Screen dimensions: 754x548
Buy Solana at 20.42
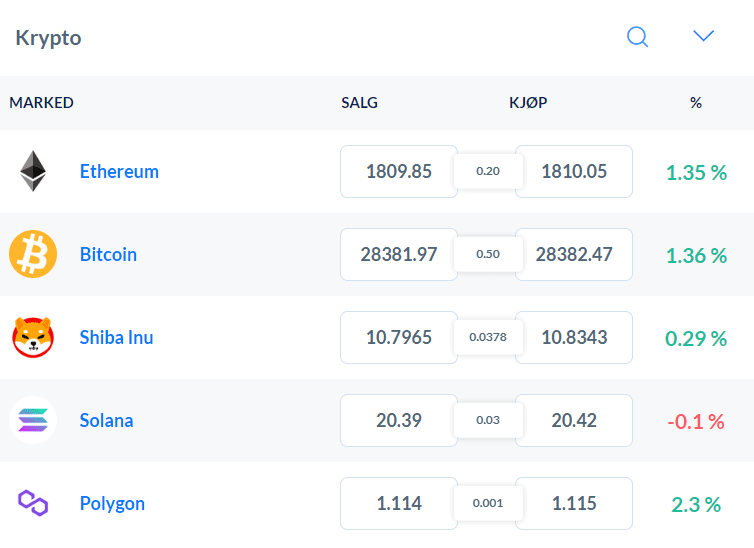point(574,421)
